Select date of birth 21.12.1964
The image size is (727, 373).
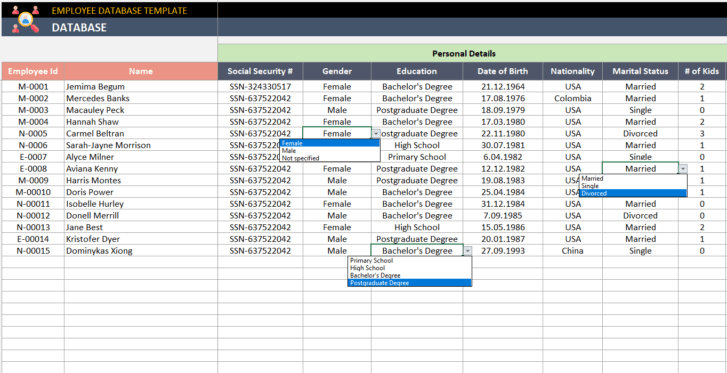coord(503,87)
